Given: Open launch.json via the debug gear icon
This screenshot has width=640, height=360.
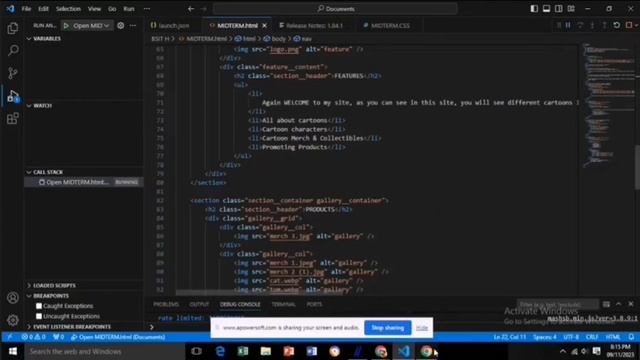Looking at the screenshot, I should pos(120,25).
